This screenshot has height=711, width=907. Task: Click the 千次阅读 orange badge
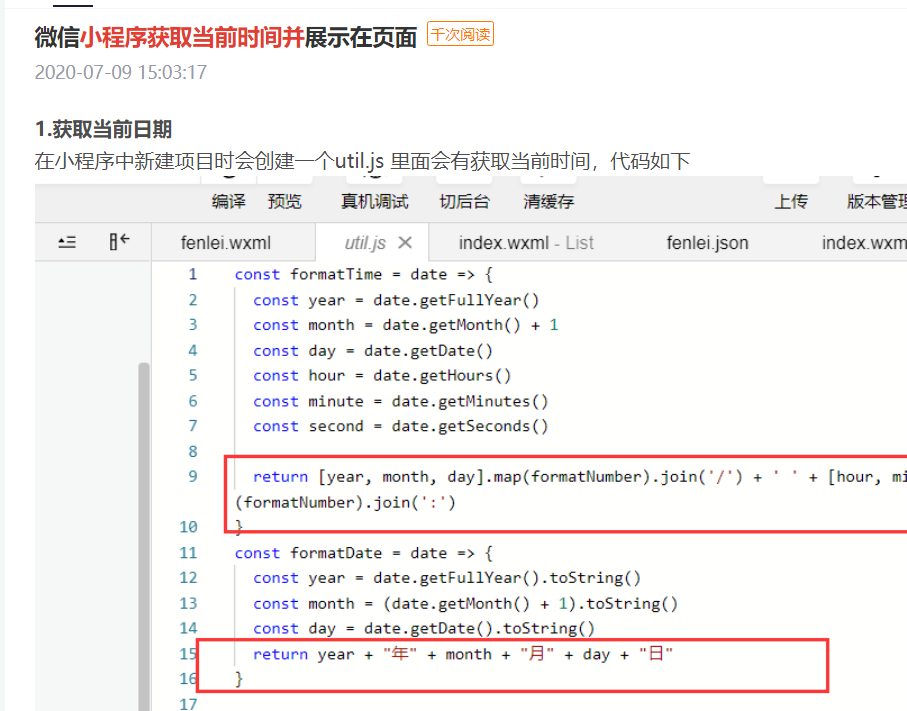(x=460, y=34)
